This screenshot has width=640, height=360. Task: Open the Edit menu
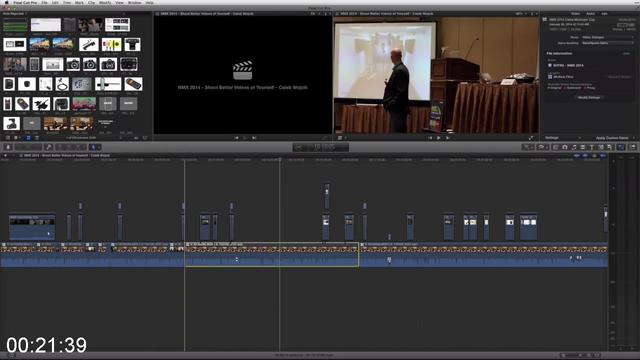click(55, 2)
